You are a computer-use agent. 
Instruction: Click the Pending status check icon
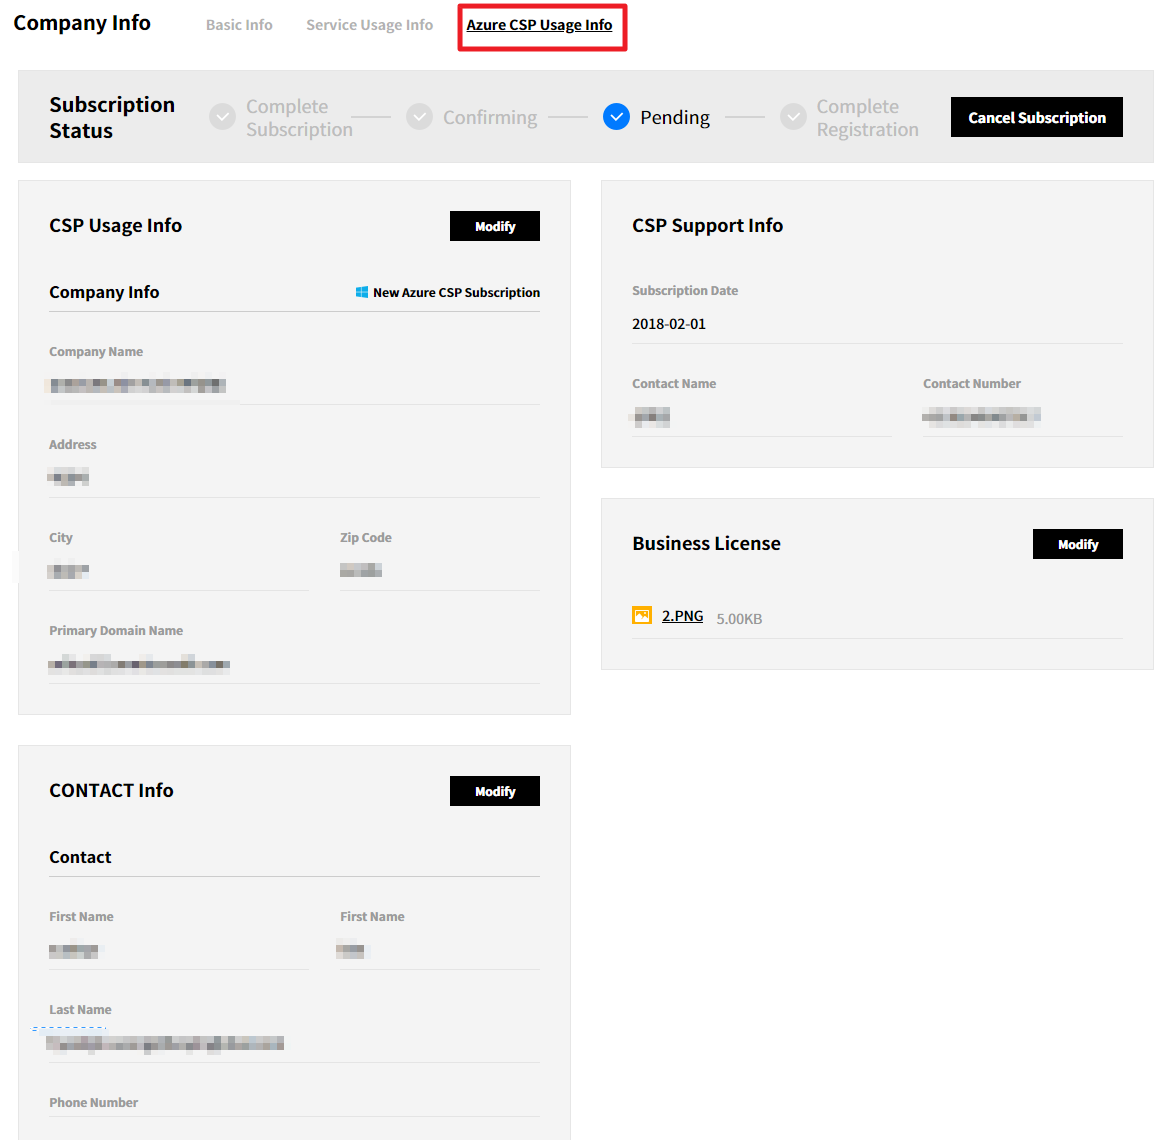(x=616, y=117)
